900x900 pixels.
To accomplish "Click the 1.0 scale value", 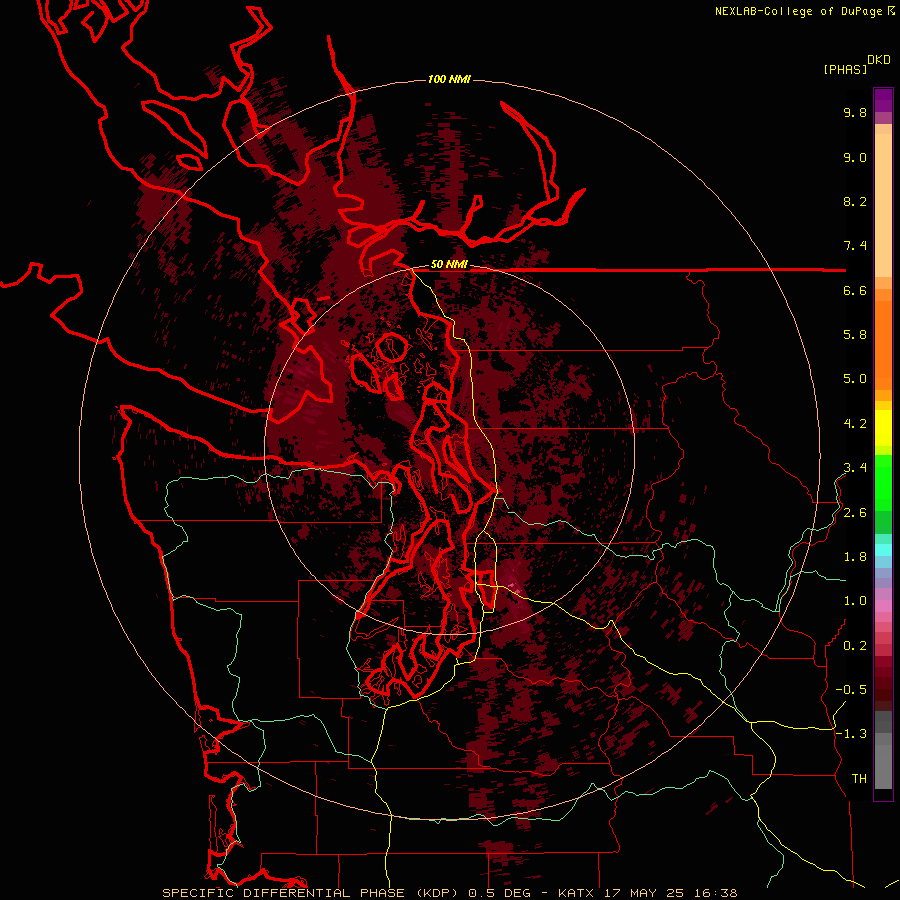I will 855,601.
